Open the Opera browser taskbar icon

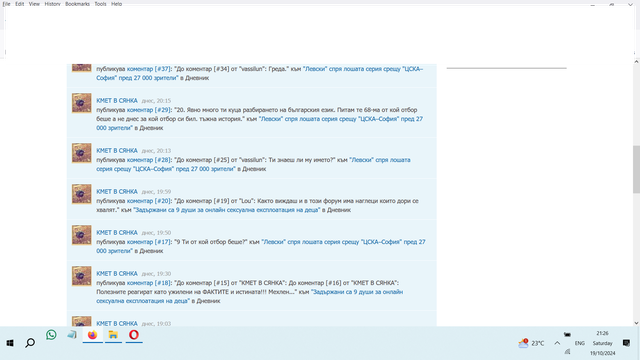coord(134,335)
